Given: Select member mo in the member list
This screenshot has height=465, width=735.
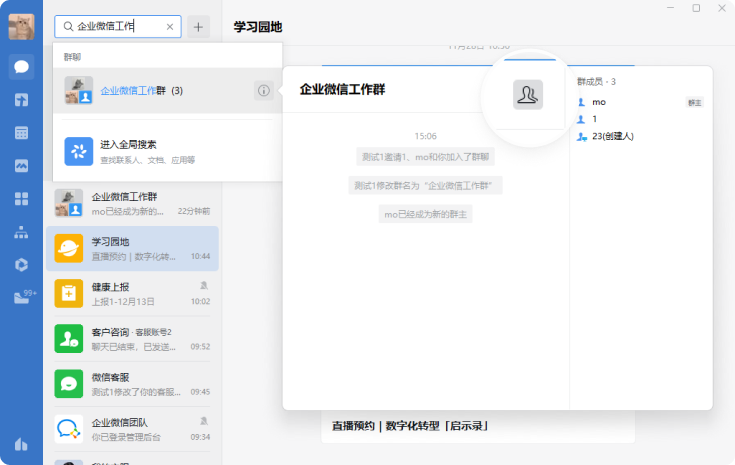Looking at the screenshot, I should point(640,102).
